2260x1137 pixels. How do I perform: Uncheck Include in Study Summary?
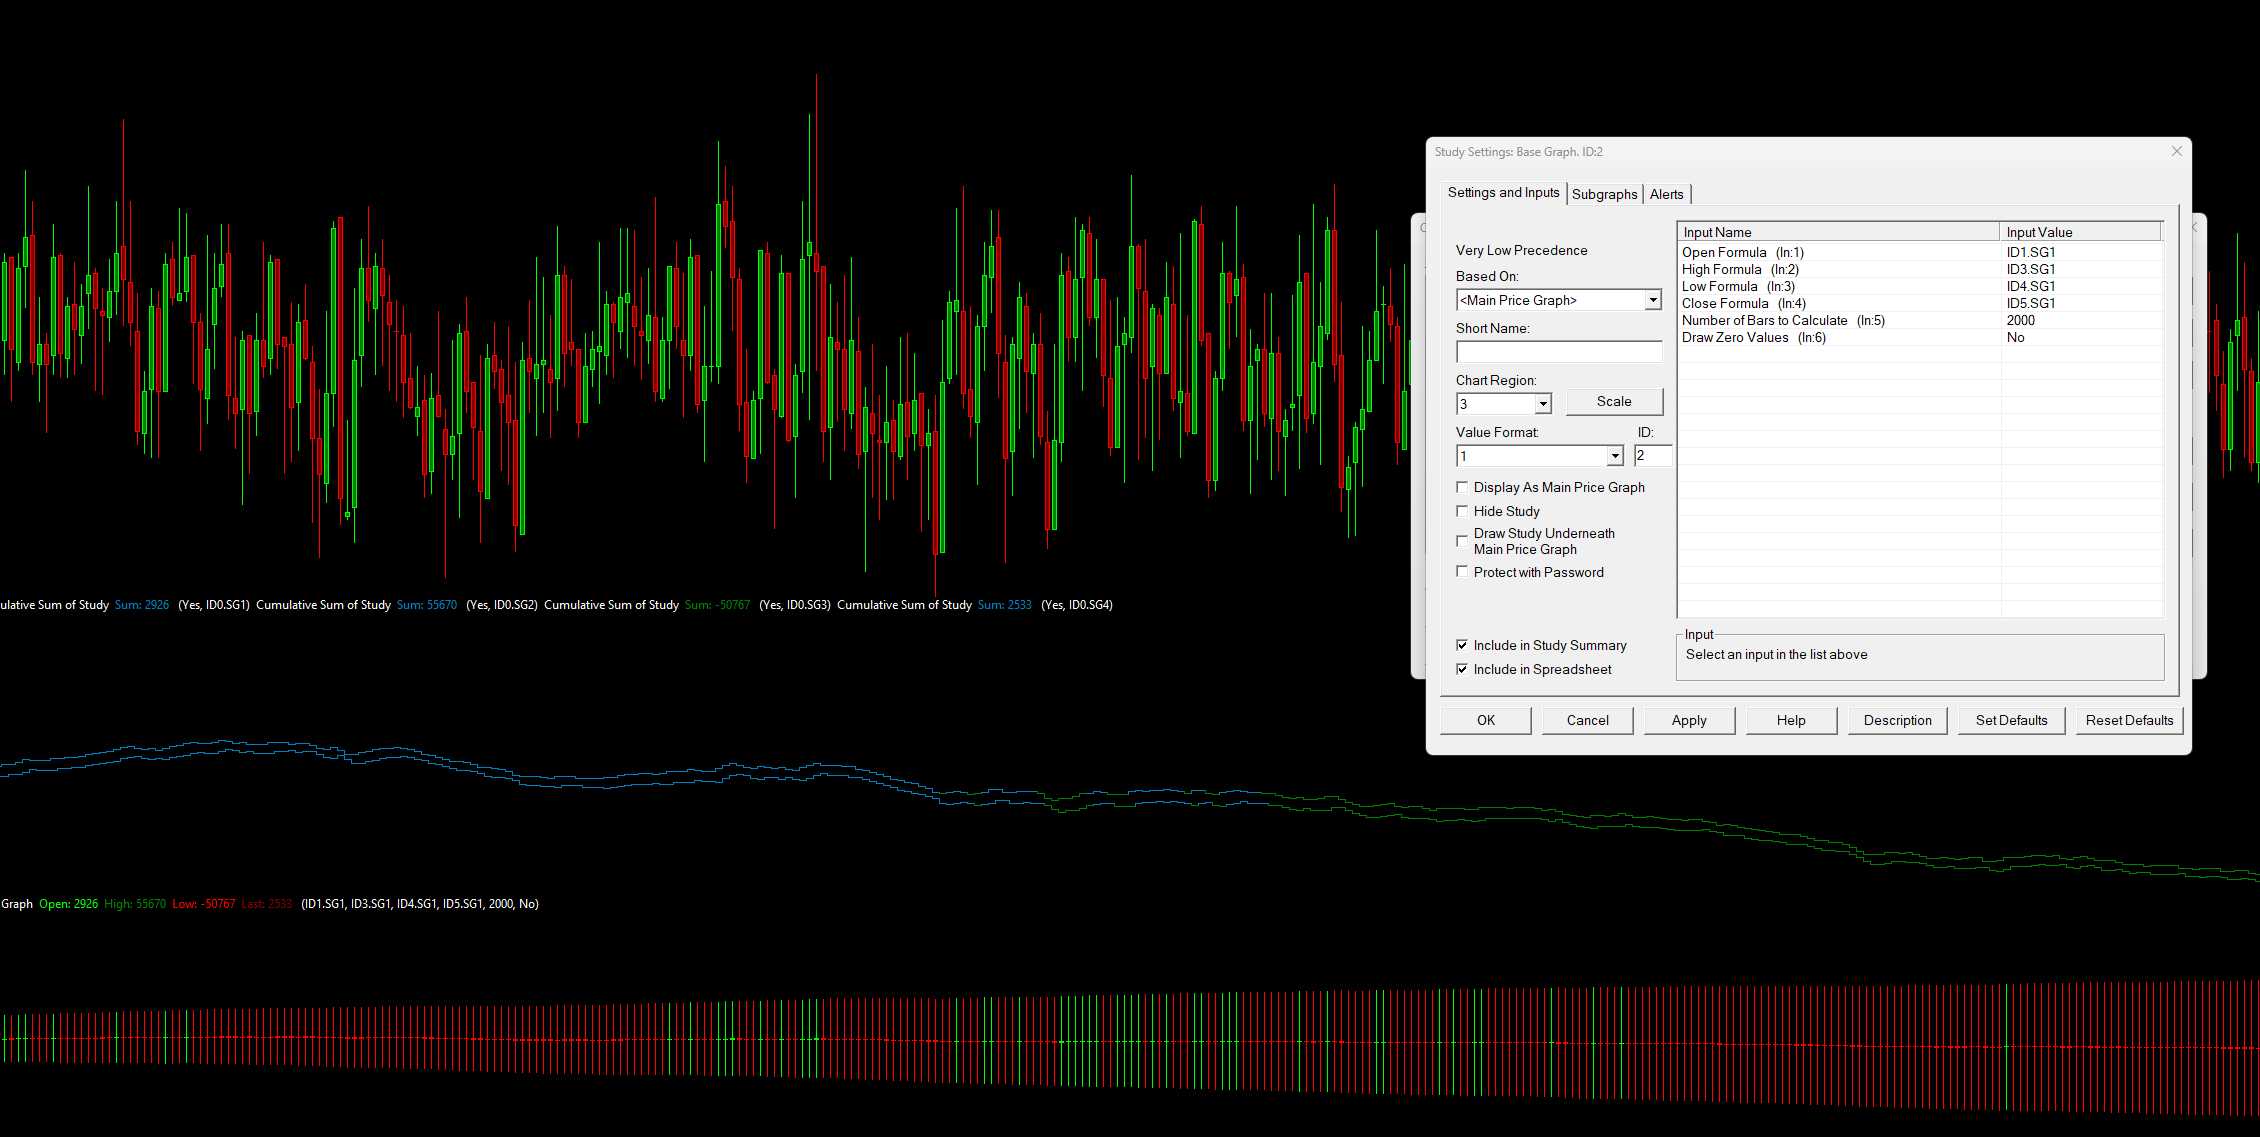[x=1463, y=645]
